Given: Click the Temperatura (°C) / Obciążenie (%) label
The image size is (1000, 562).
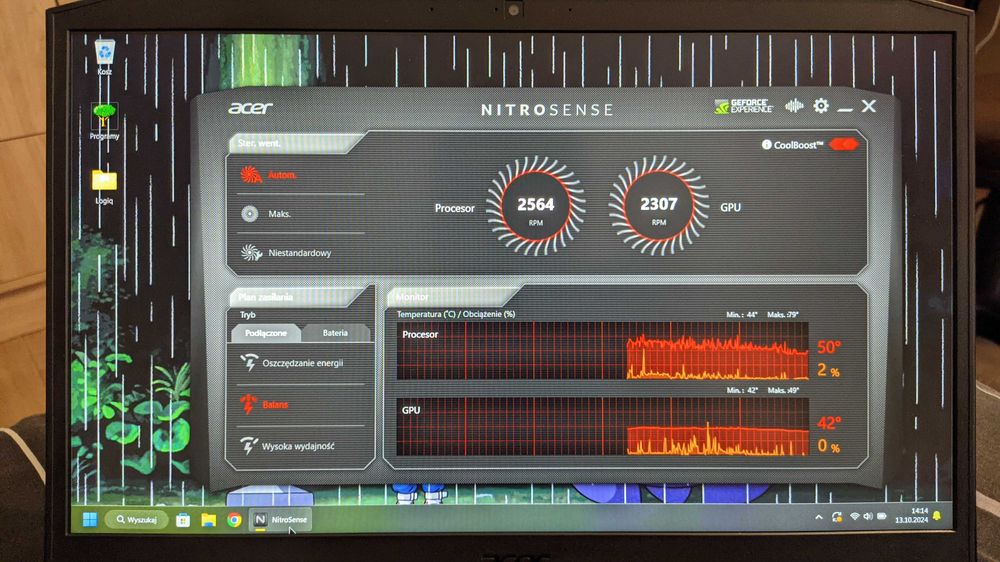Looking at the screenshot, I should [456, 314].
